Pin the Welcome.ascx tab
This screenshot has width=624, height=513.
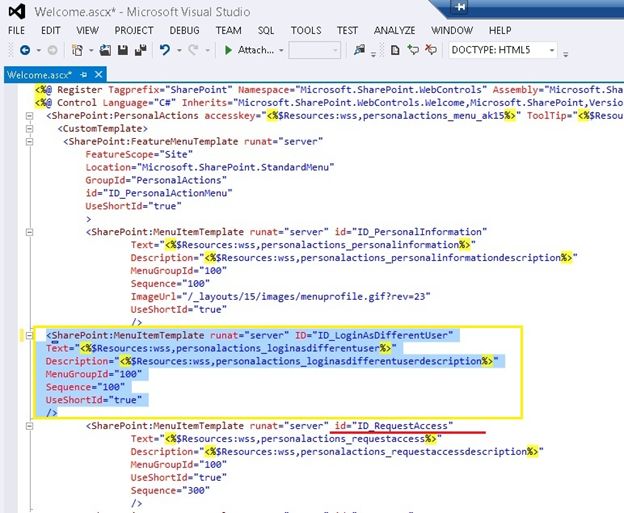(84, 75)
